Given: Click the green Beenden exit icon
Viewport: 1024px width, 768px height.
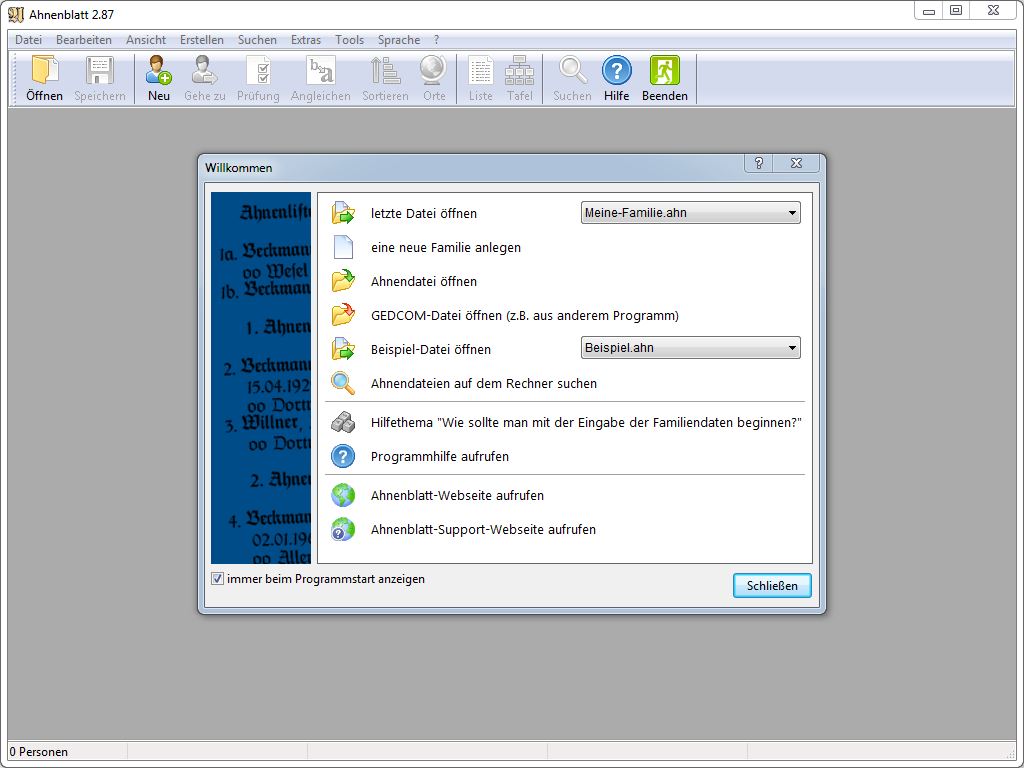Looking at the screenshot, I should 664,71.
